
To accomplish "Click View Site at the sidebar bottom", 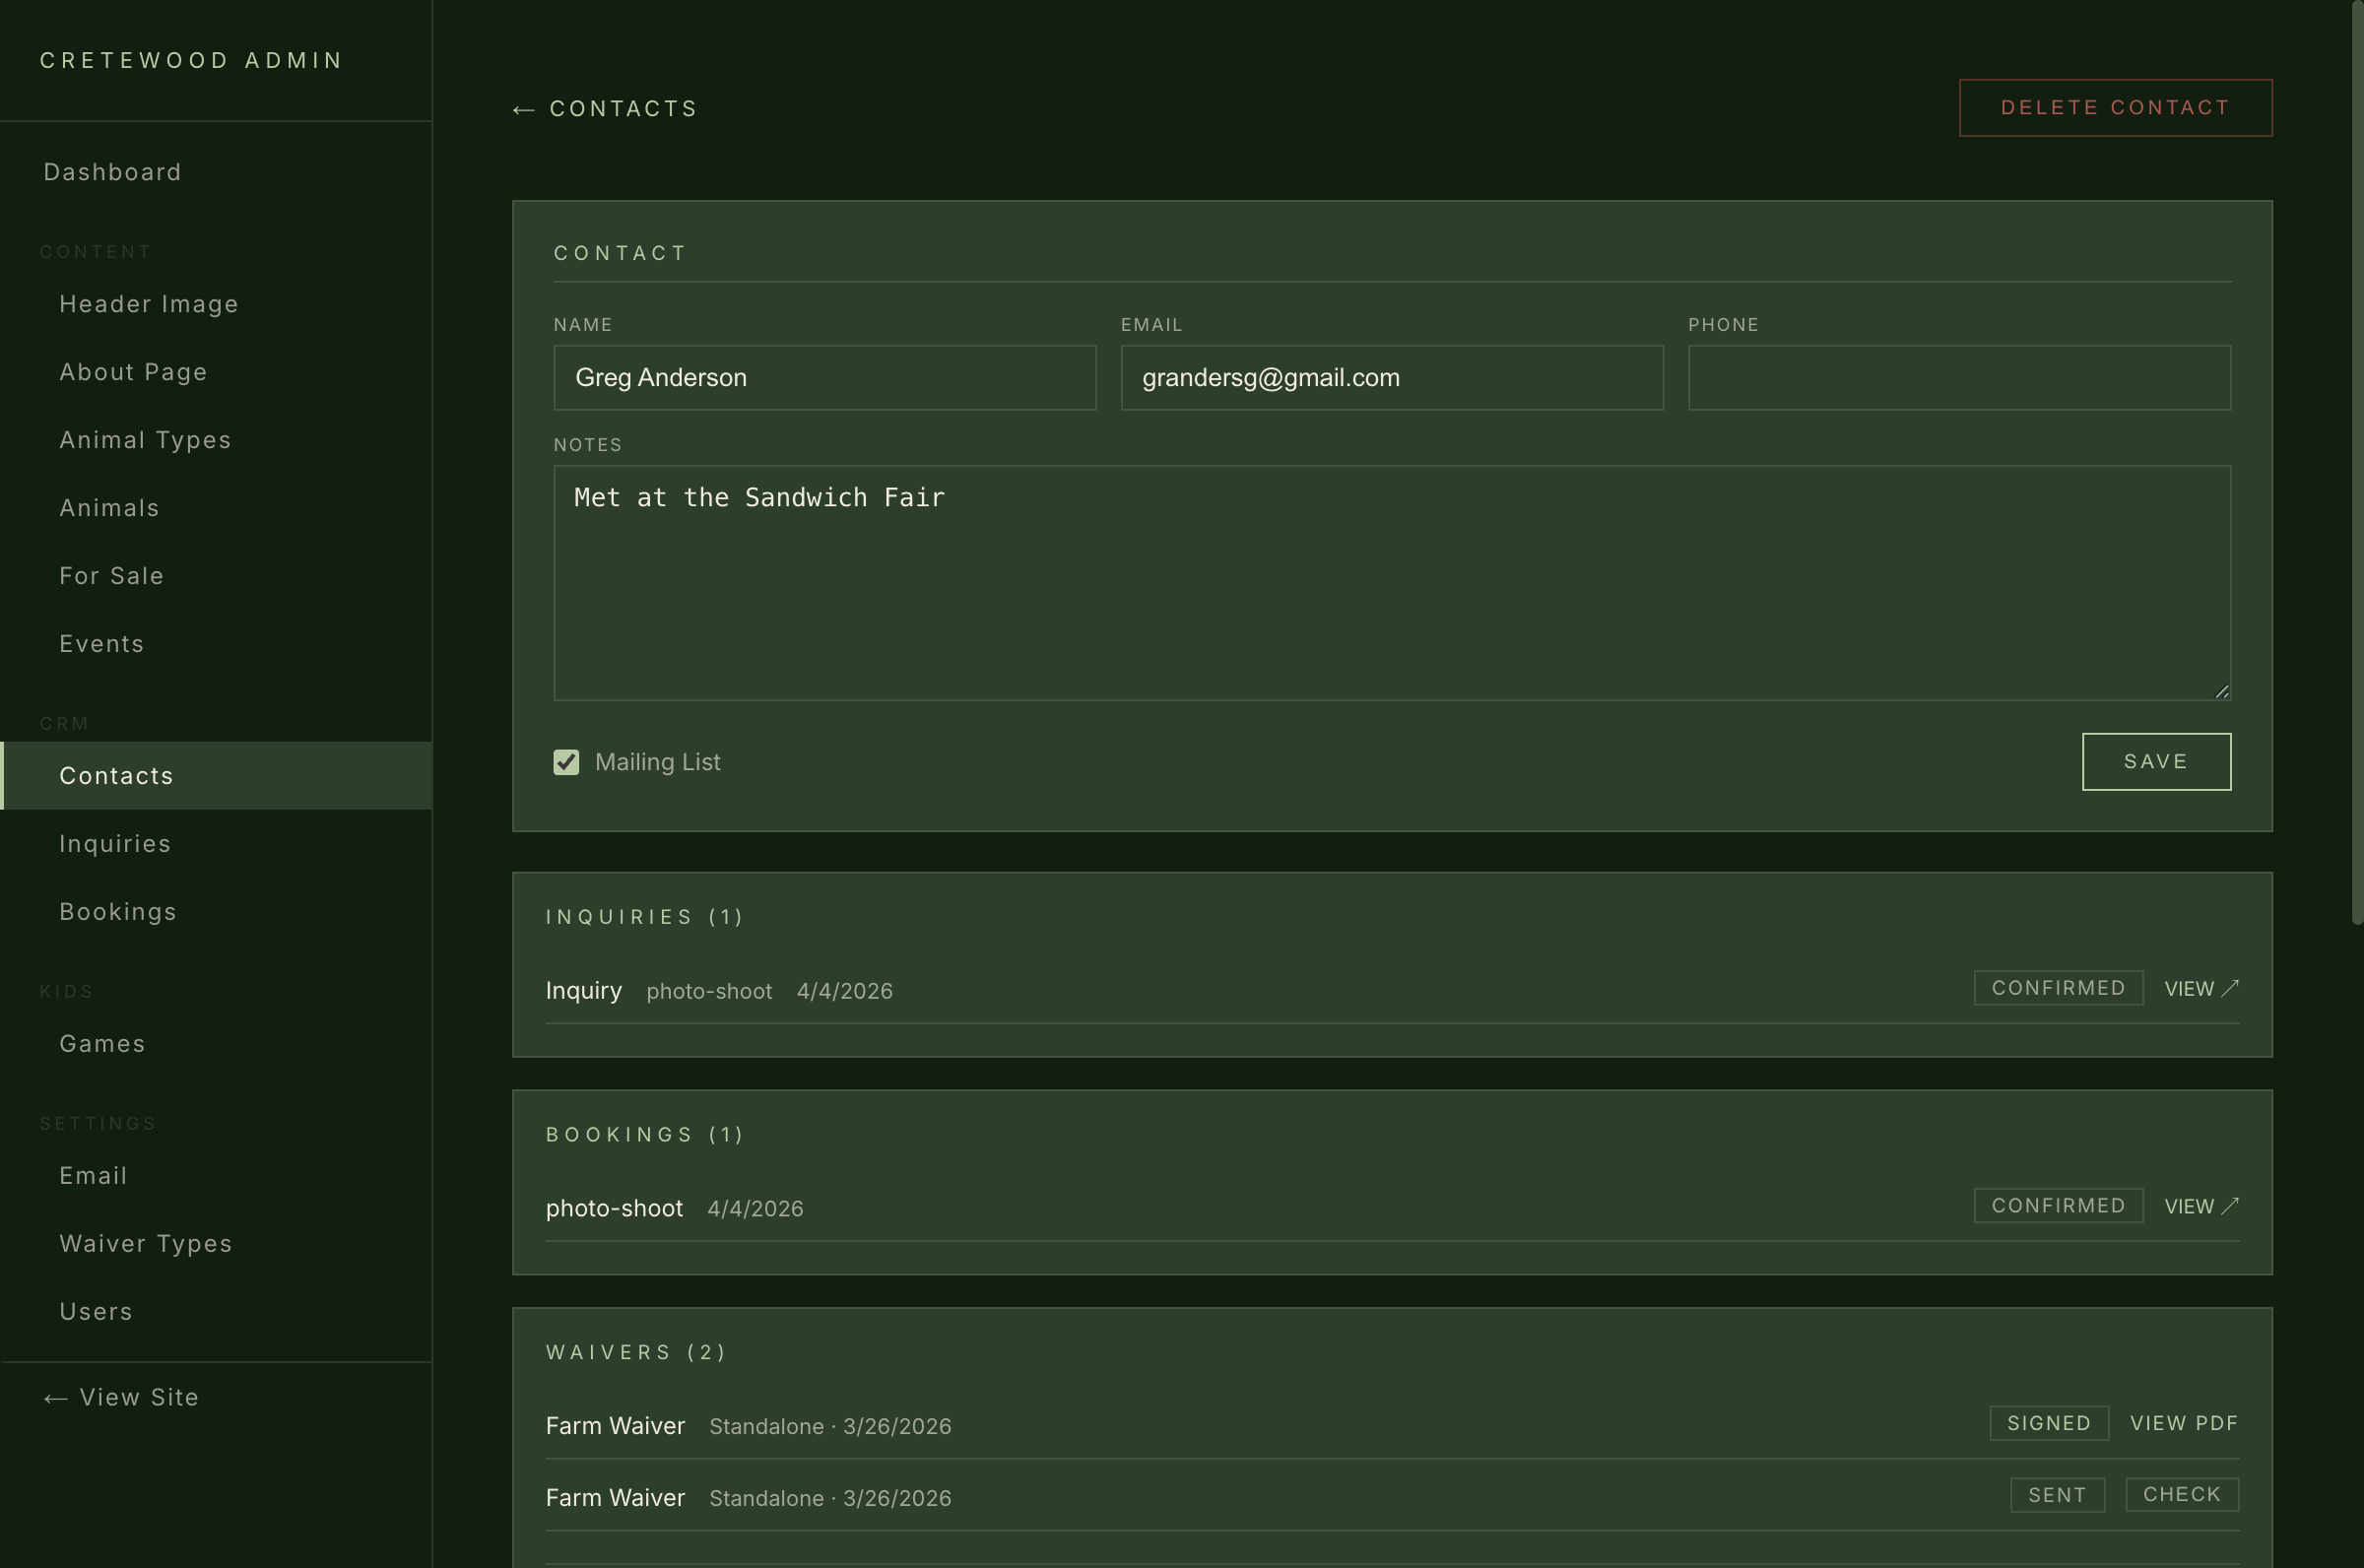I will click(120, 1397).
